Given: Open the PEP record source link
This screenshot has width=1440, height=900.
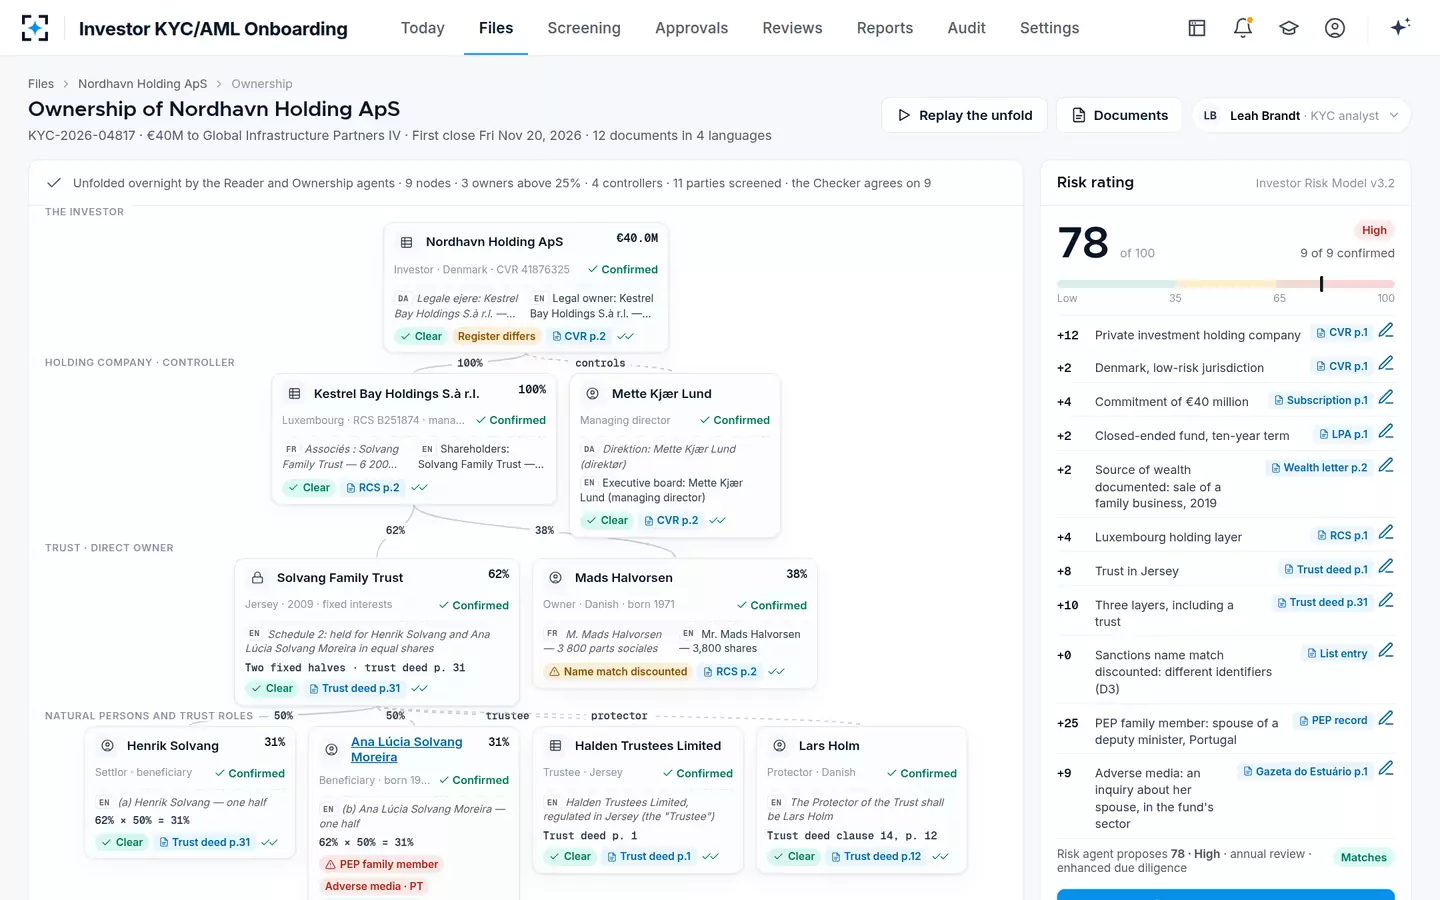Looking at the screenshot, I should [x=1332, y=720].
